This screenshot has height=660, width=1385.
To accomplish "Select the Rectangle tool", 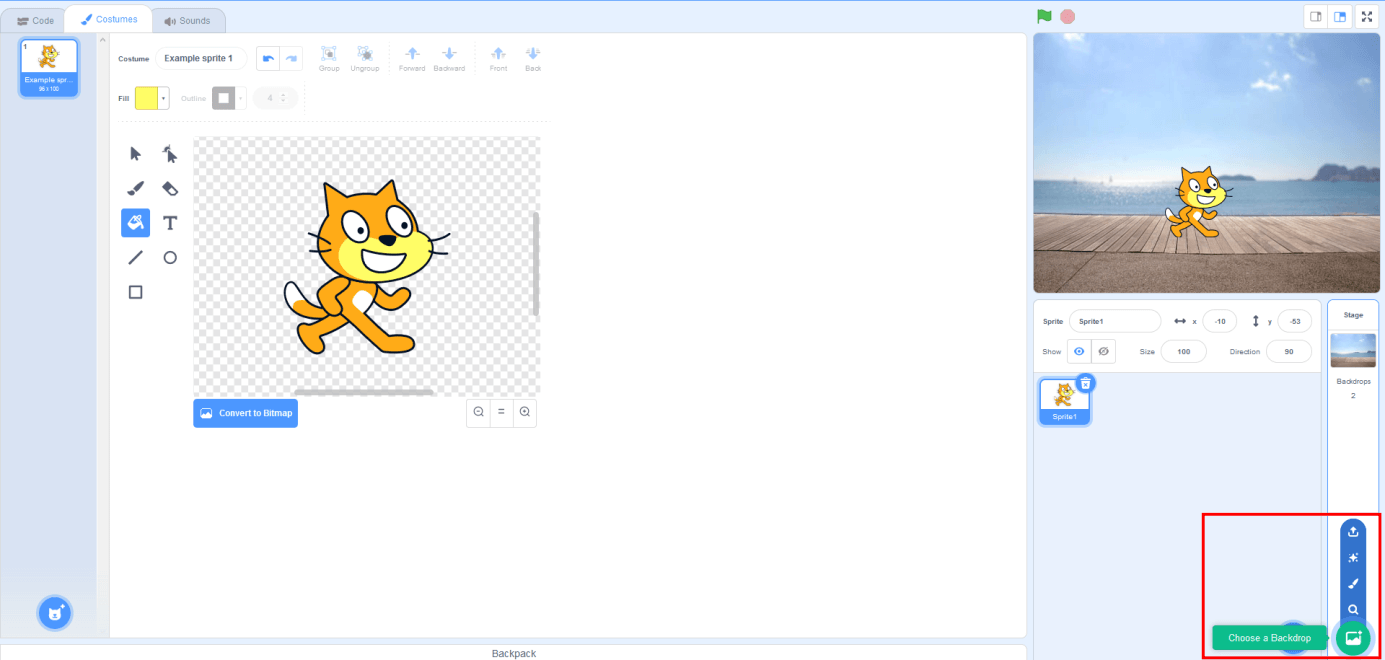I will 135,291.
